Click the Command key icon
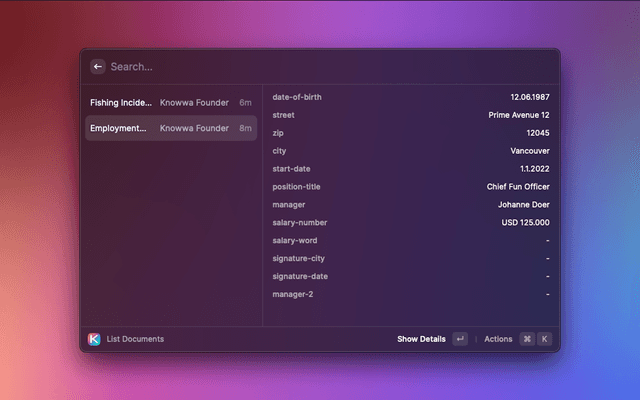 (x=526, y=339)
